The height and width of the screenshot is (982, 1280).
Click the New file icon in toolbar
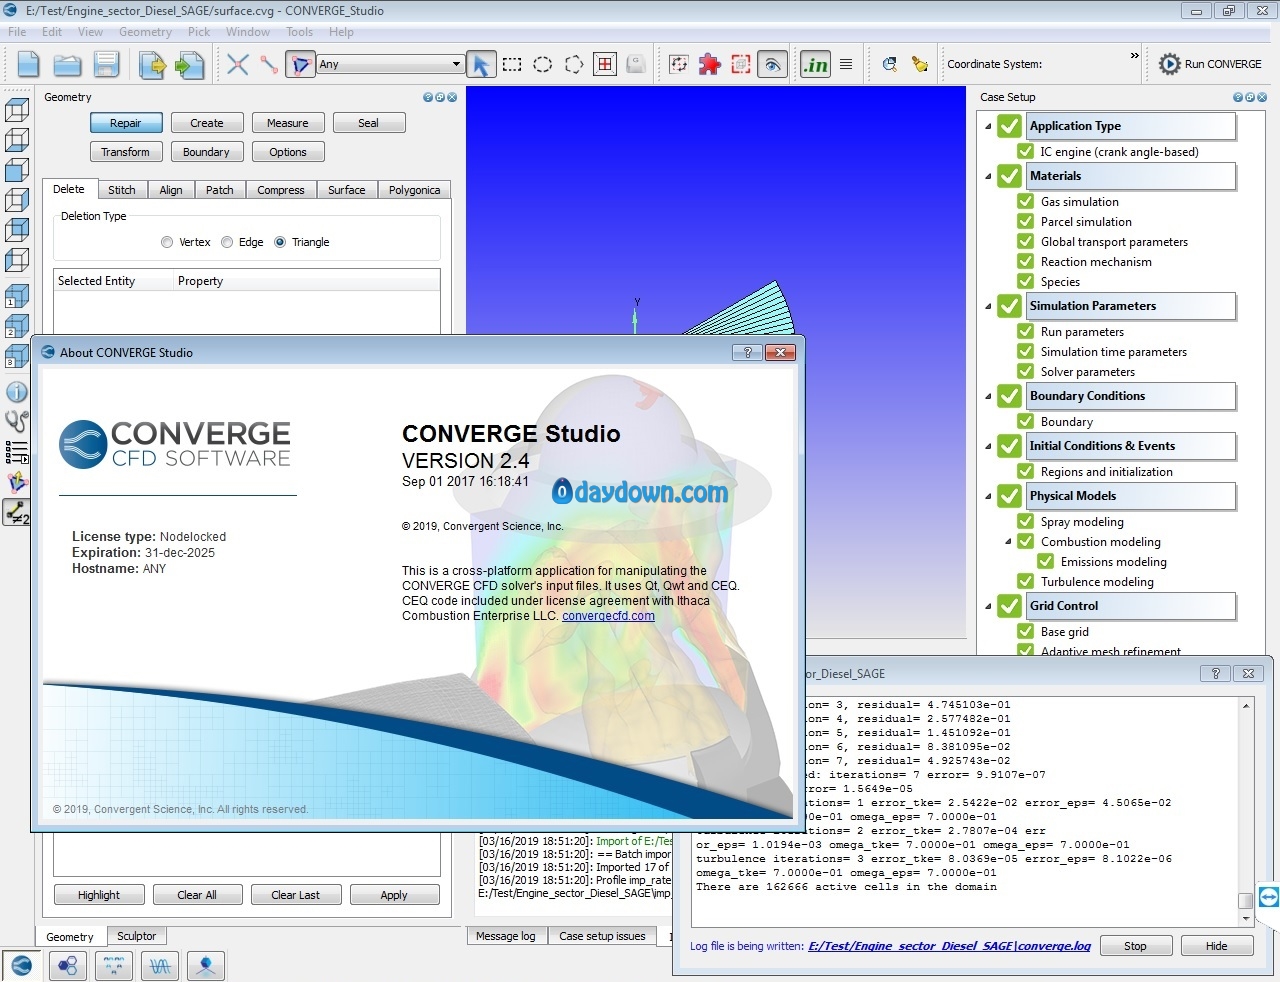click(28, 65)
